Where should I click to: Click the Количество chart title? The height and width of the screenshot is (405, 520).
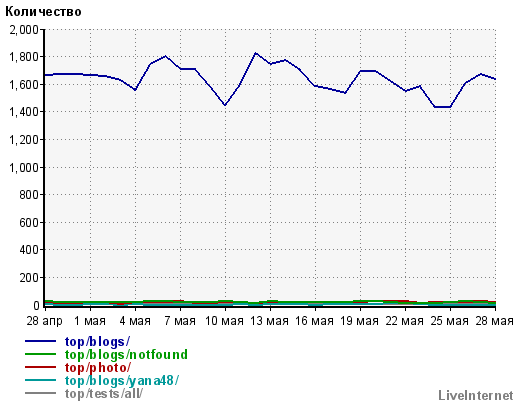[x=43, y=12]
